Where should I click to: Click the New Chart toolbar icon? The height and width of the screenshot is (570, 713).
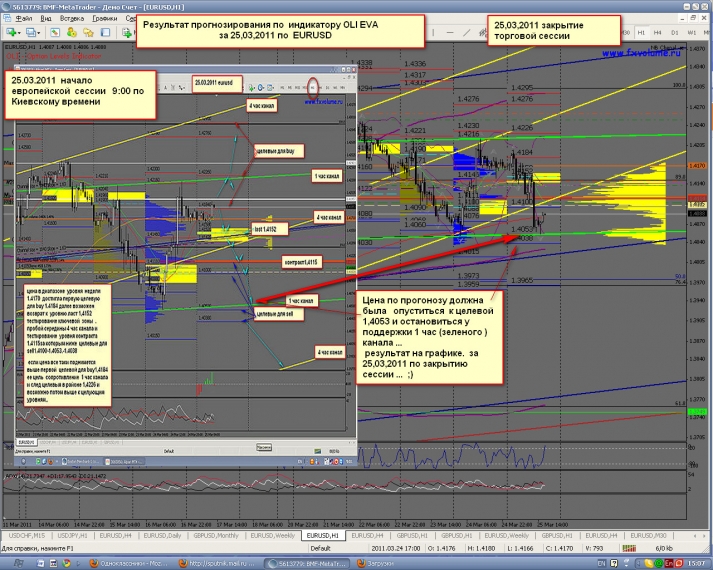10,32
